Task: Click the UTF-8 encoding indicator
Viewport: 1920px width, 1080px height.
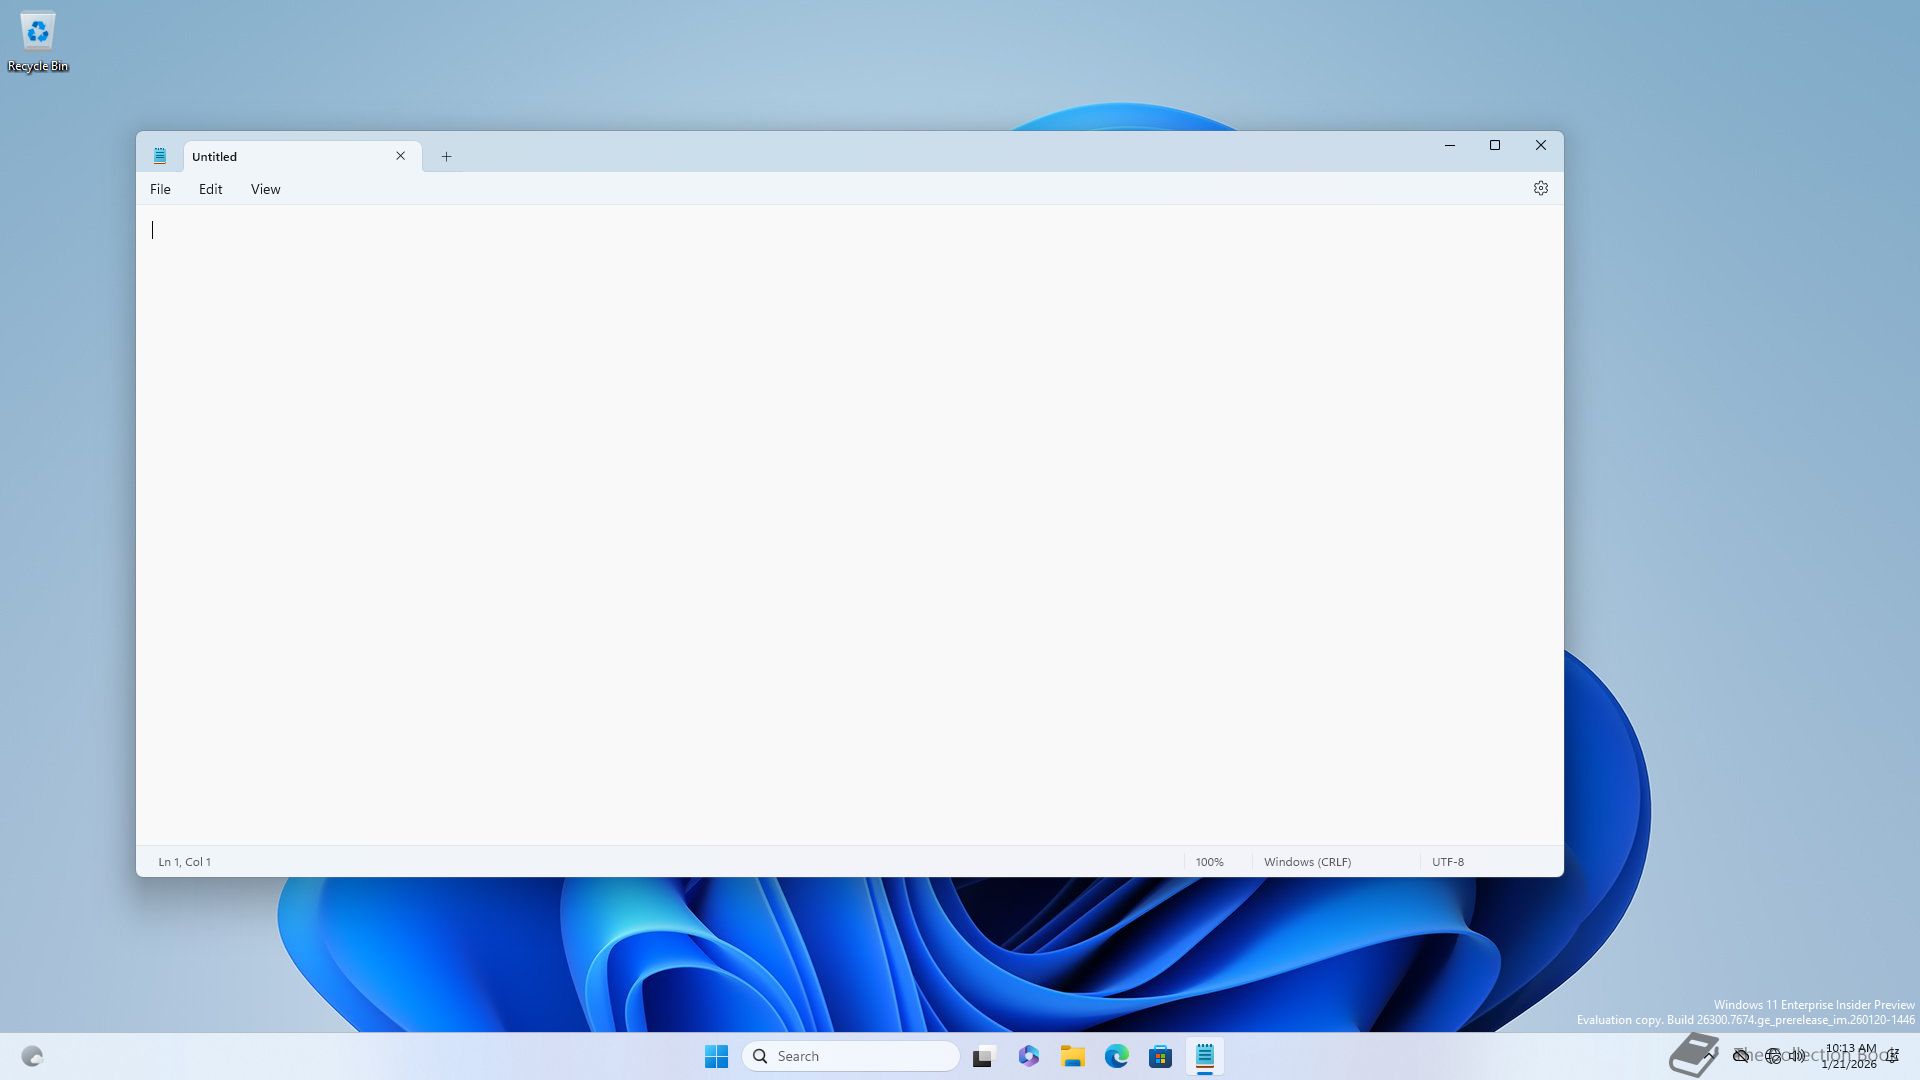Action: tap(1447, 862)
